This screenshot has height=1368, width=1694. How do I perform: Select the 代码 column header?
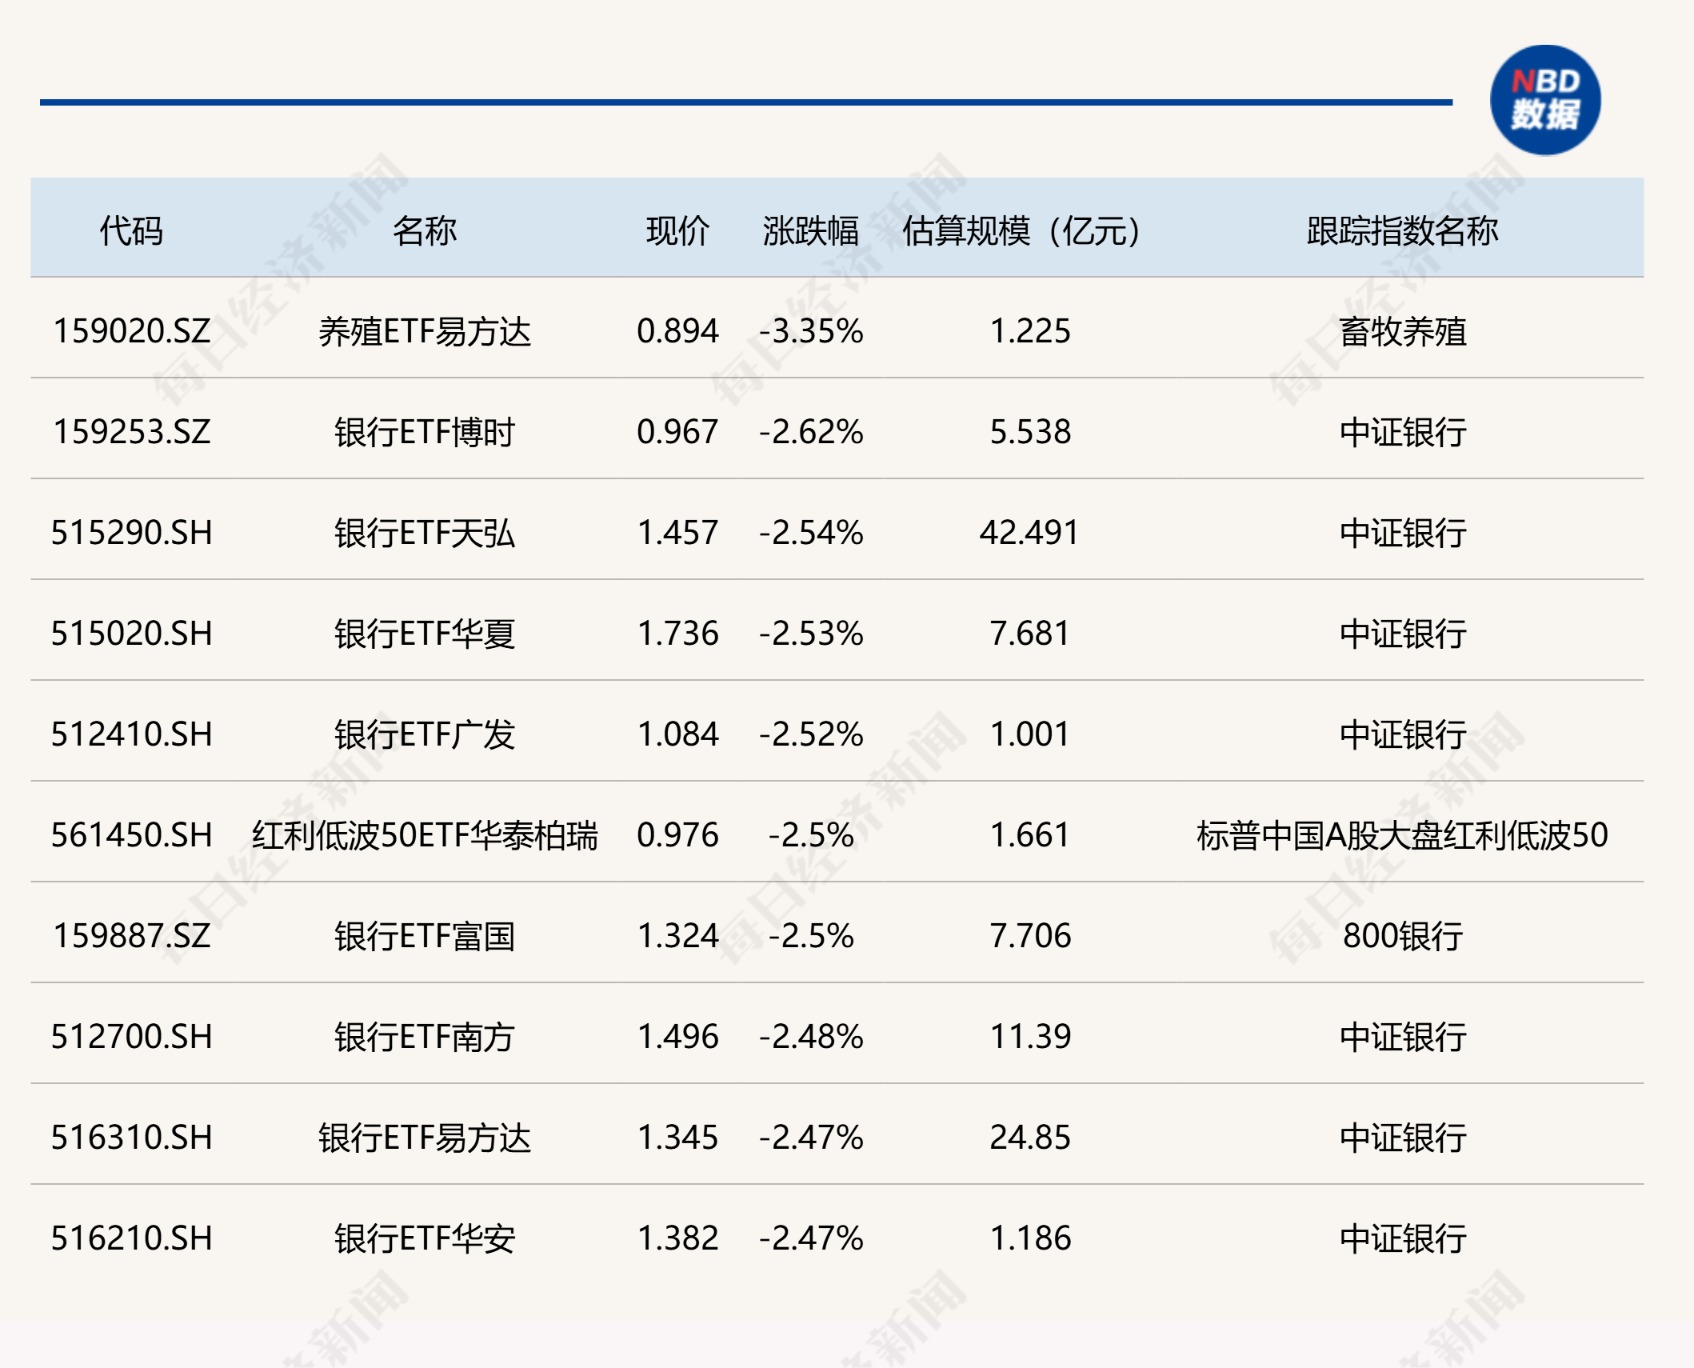(131, 231)
